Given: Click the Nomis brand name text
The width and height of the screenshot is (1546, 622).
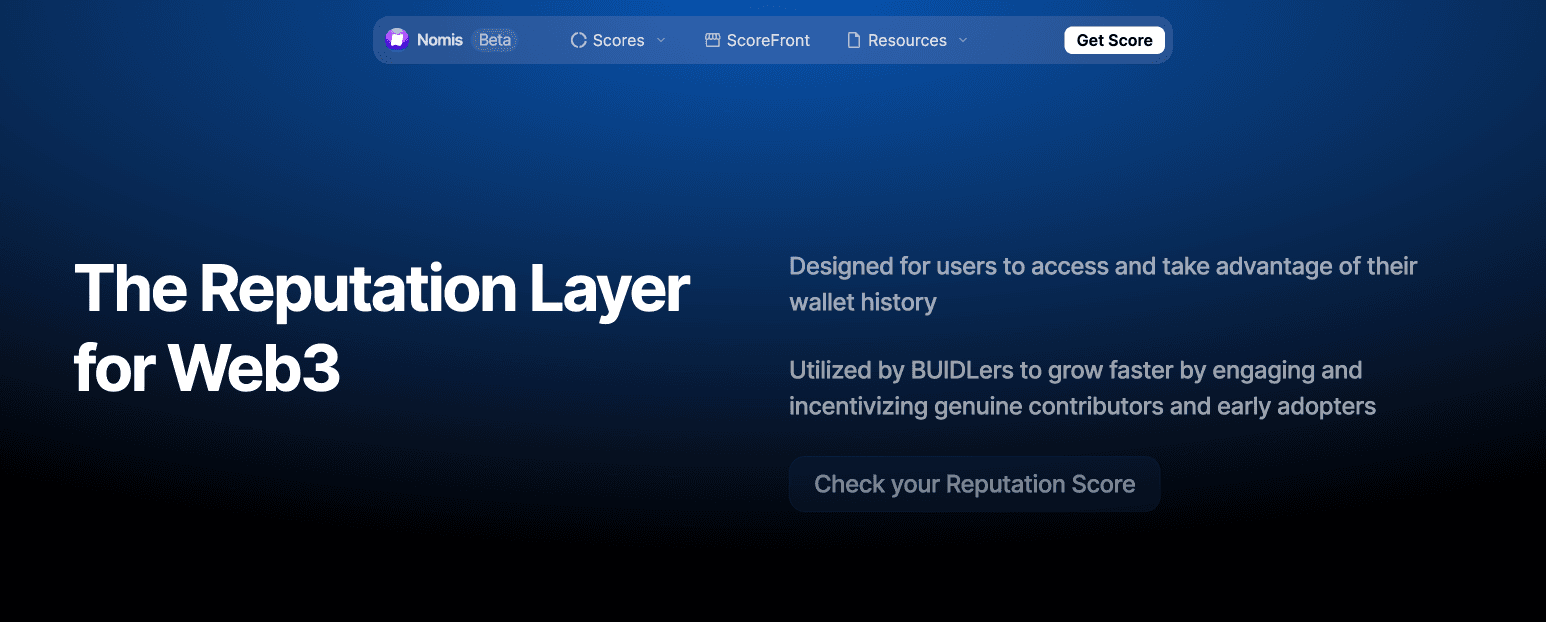Looking at the screenshot, I should click(x=439, y=40).
